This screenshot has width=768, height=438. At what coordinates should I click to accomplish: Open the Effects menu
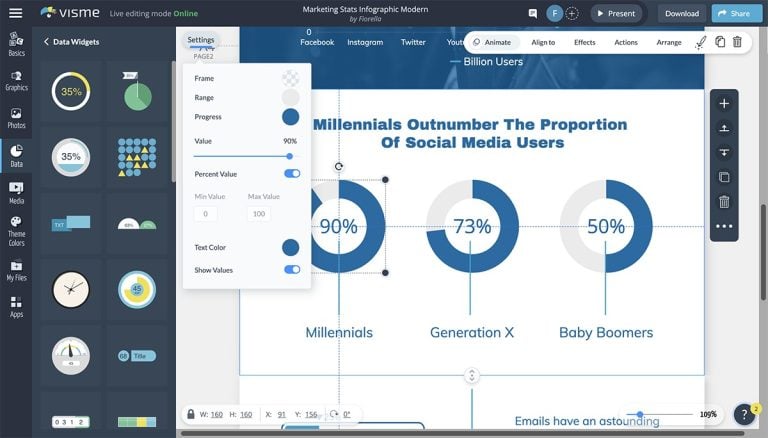[x=584, y=43]
